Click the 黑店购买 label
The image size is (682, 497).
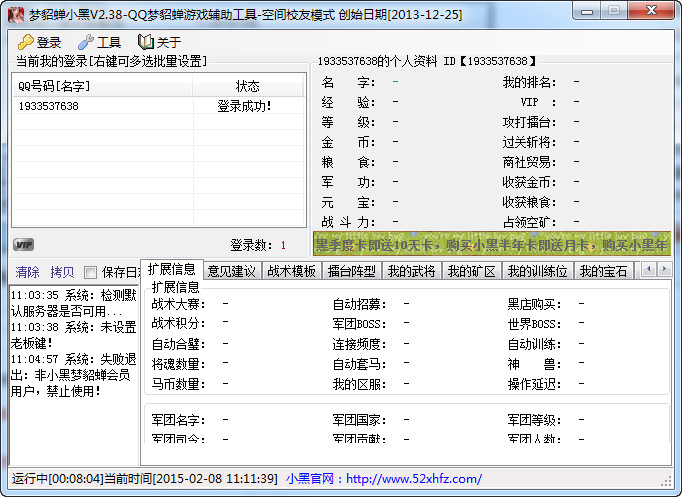click(534, 304)
